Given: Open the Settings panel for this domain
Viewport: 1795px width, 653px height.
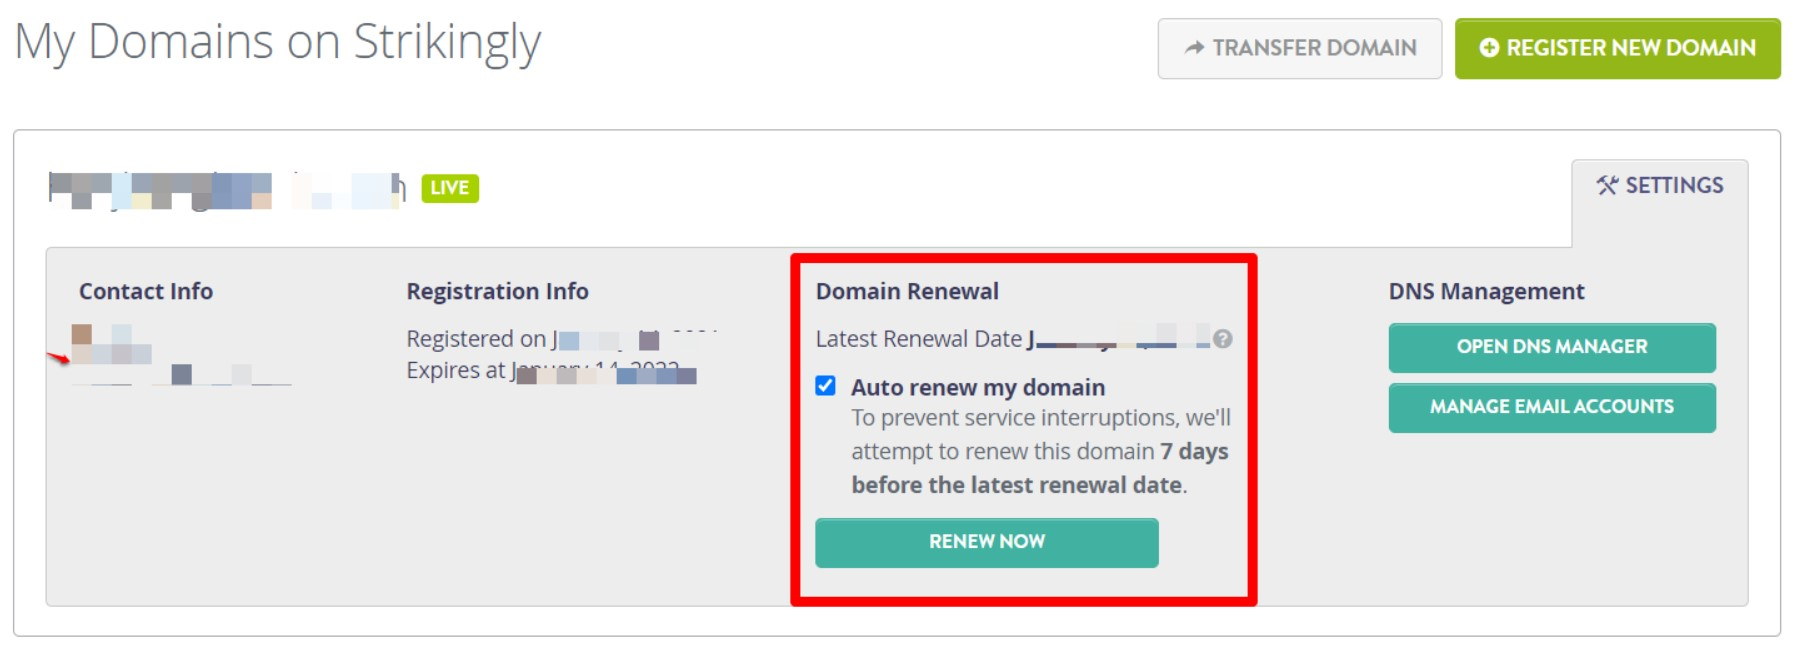Looking at the screenshot, I should coord(1660,185).
